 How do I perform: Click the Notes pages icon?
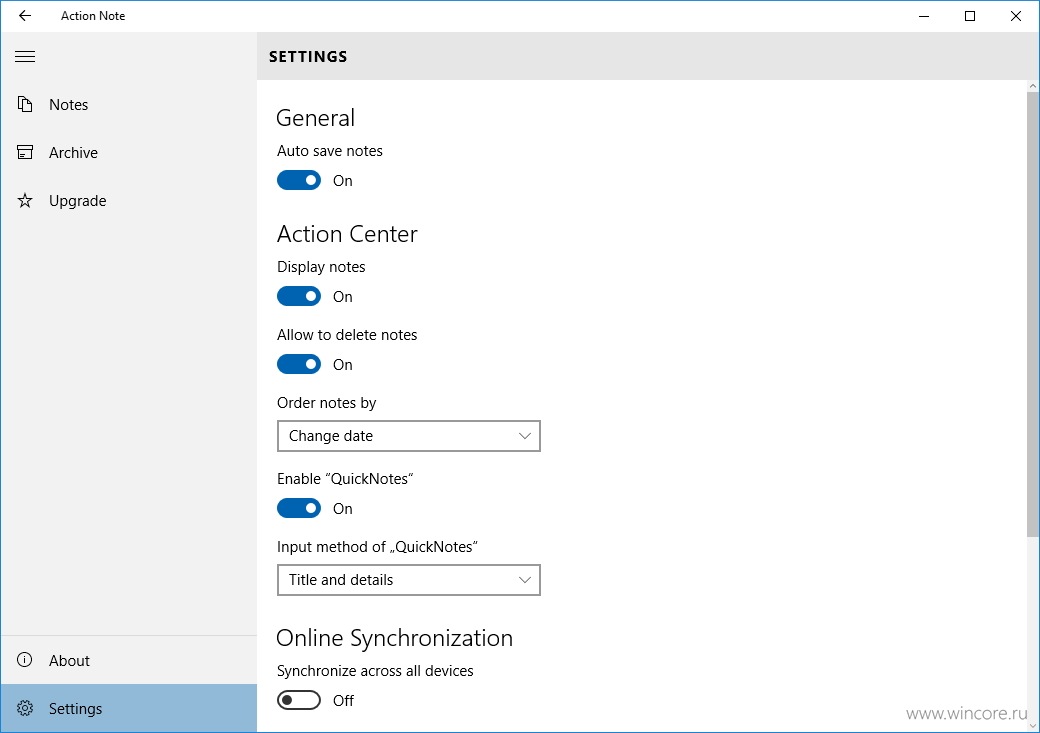25,104
